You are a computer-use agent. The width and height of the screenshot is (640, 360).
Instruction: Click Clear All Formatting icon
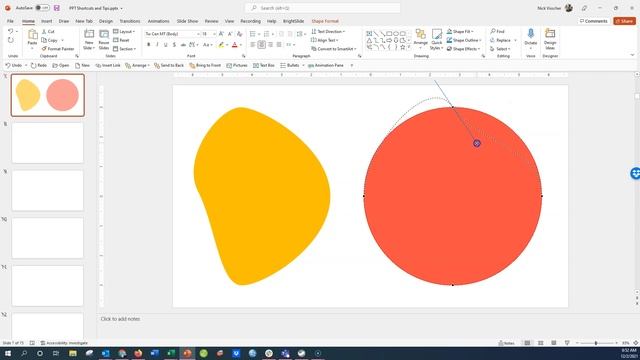pos(240,34)
